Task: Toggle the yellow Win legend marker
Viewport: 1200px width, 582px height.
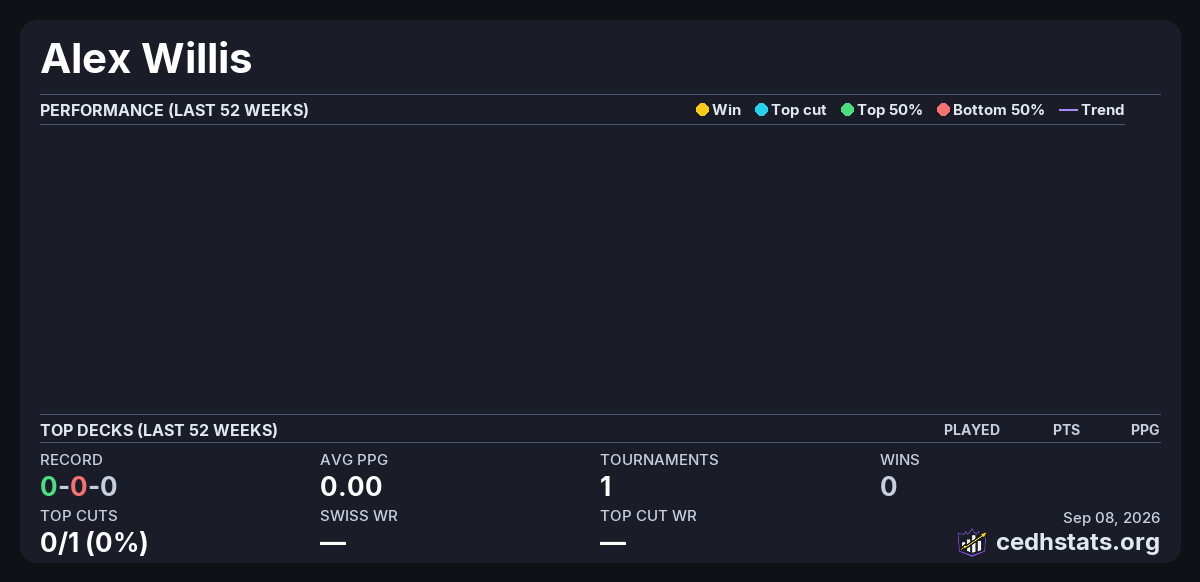Action: 702,110
